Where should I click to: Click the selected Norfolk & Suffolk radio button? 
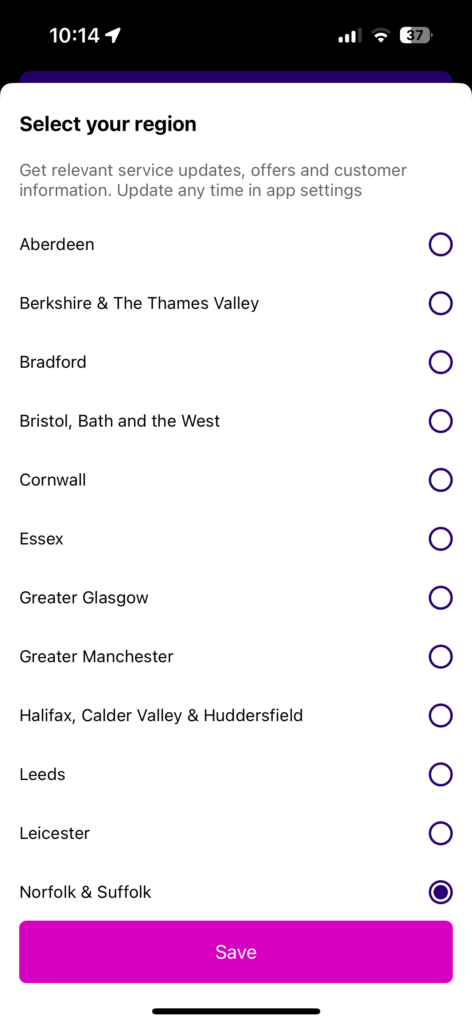pyautogui.click(x=441, y=892)
